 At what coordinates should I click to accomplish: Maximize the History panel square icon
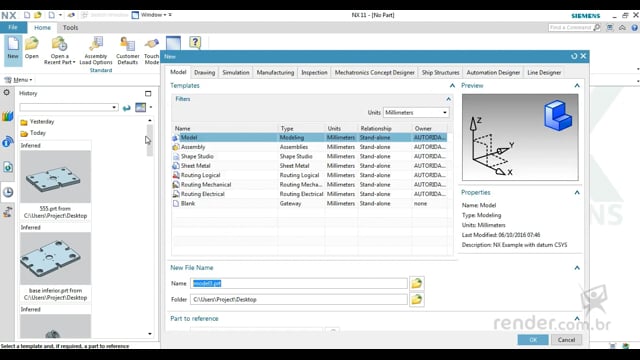click(x=148, y=93)
